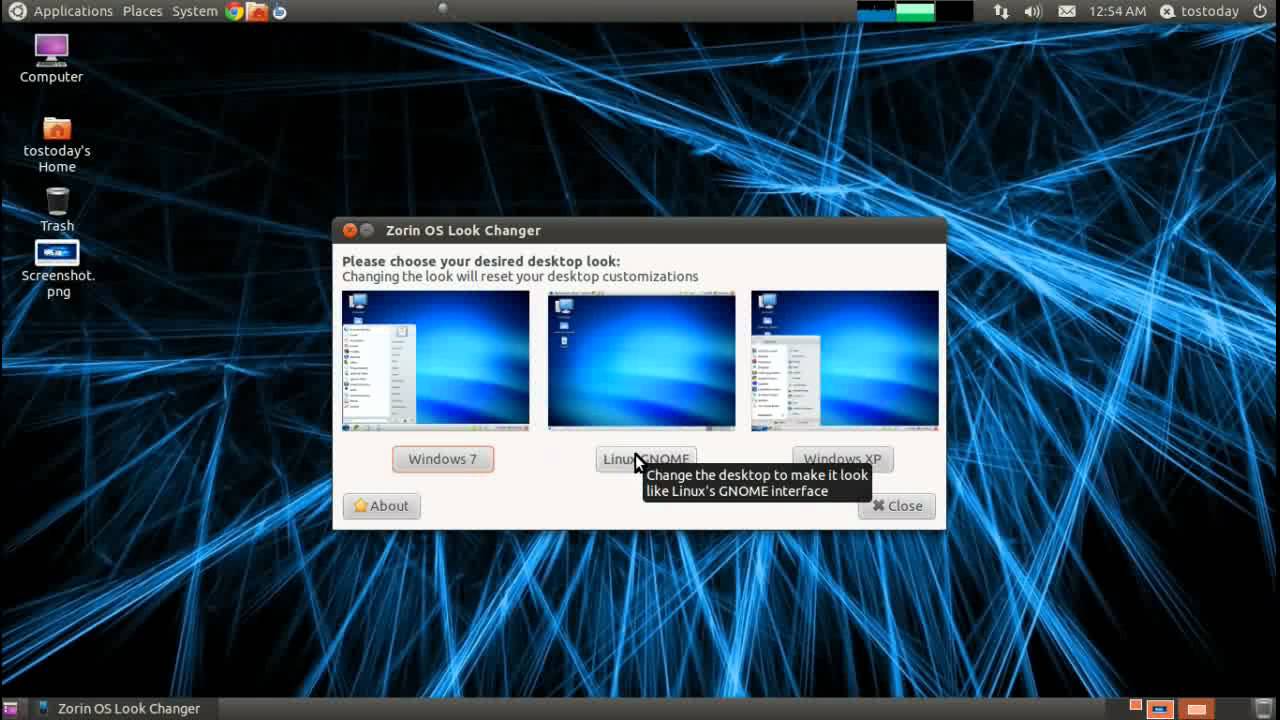Choose the Windows 7 look button

443,459
